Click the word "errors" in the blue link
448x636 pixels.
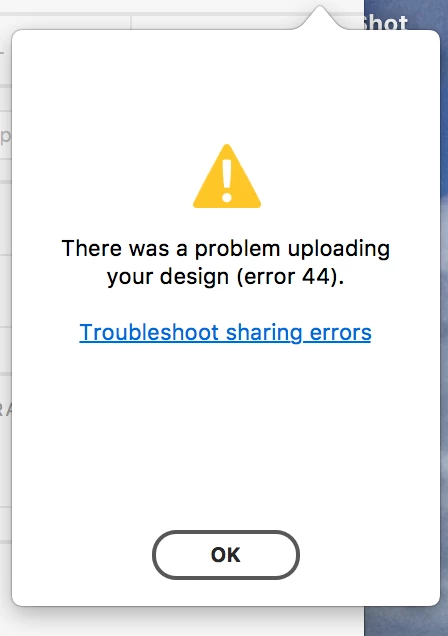tap(341, 333)
